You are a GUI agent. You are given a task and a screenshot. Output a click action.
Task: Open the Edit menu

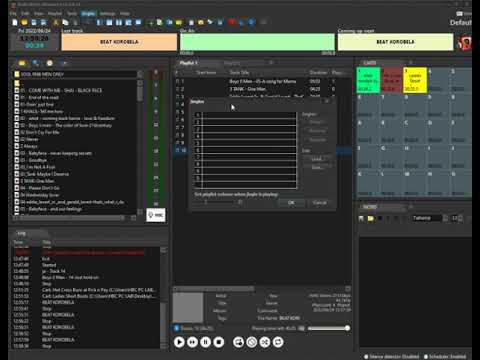25,14
